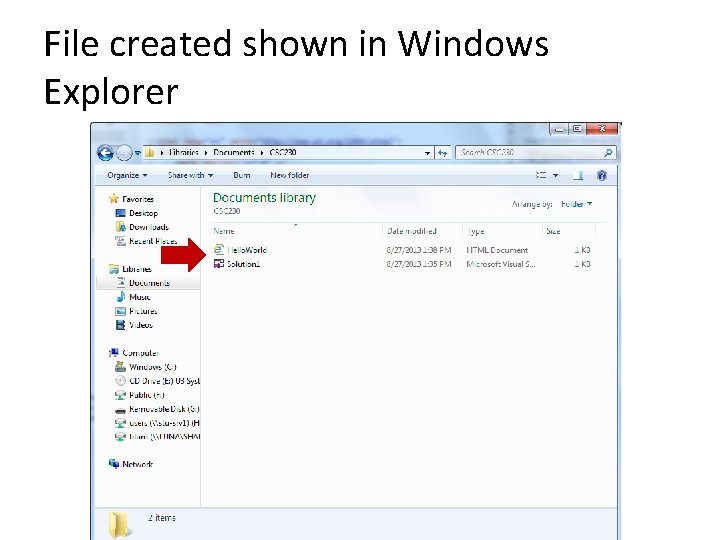Open Help with the question mark icon
The width and height of the screenshot is (720, 540).
point(602,175)
